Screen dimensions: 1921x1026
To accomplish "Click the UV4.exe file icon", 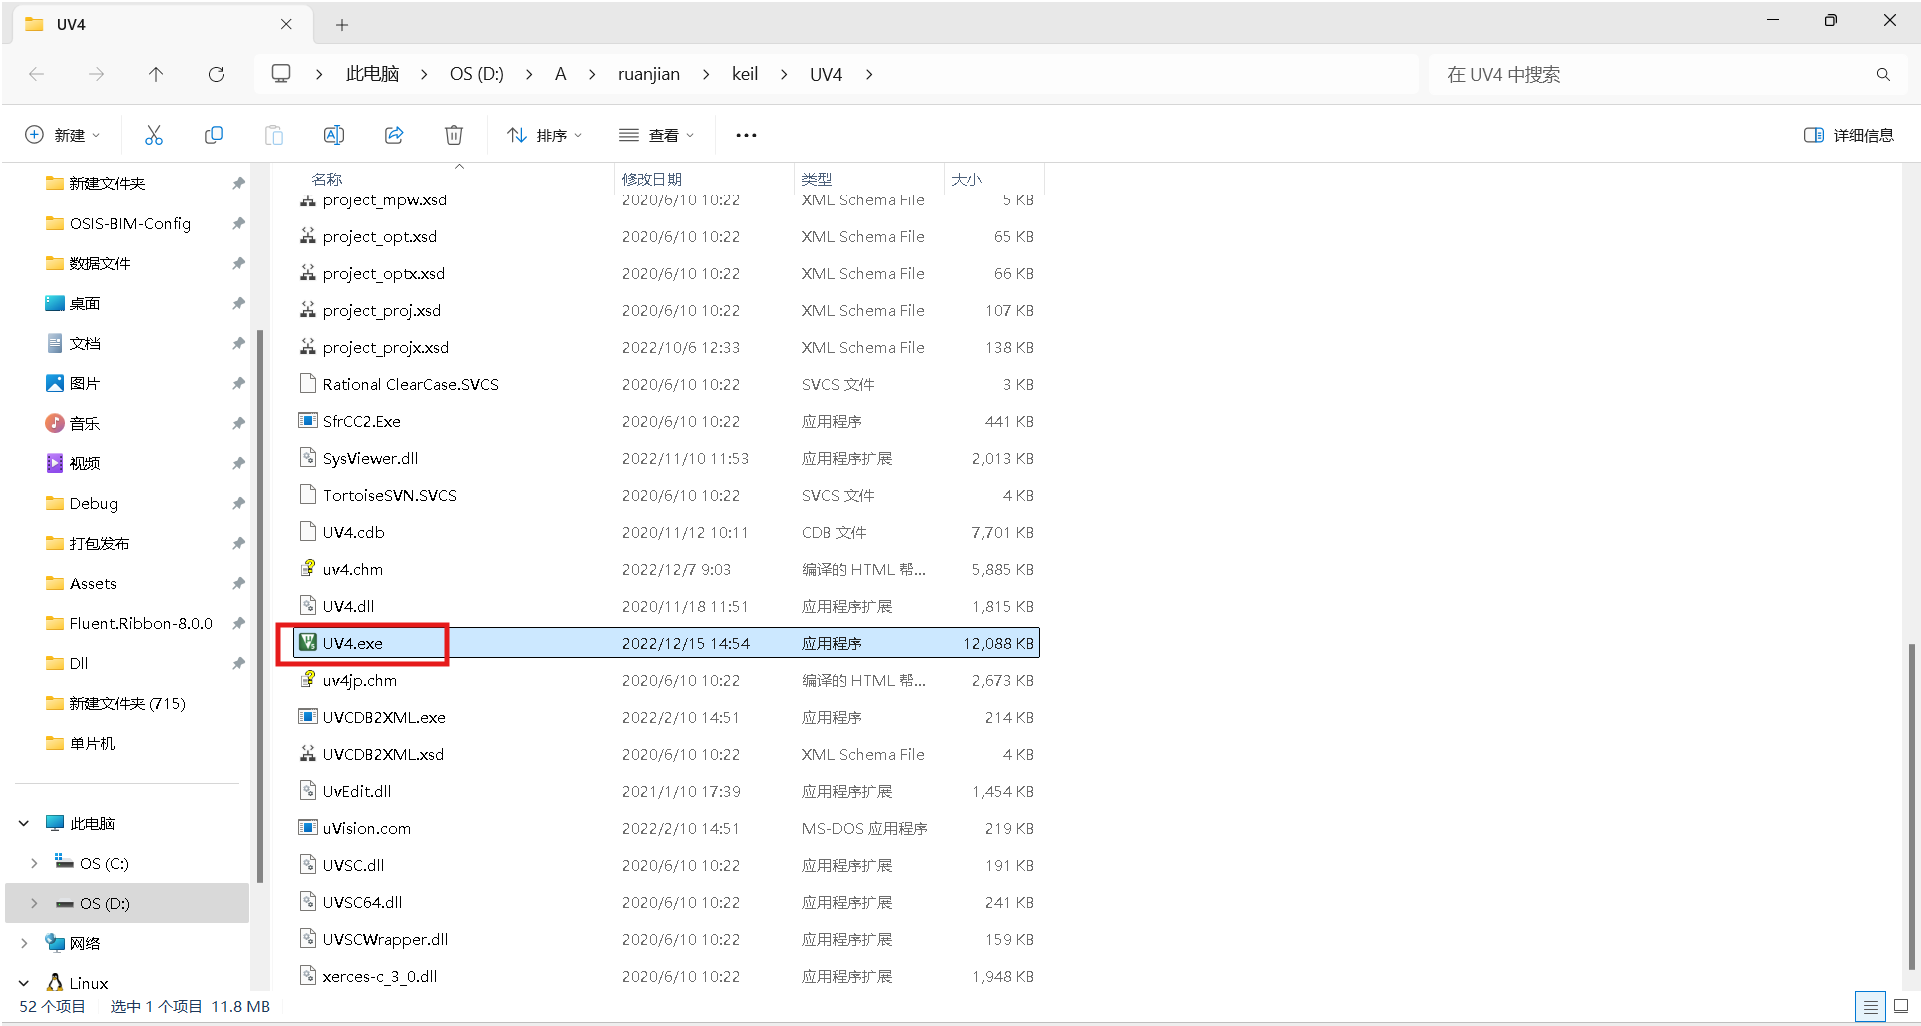I will tap(308, 643).
